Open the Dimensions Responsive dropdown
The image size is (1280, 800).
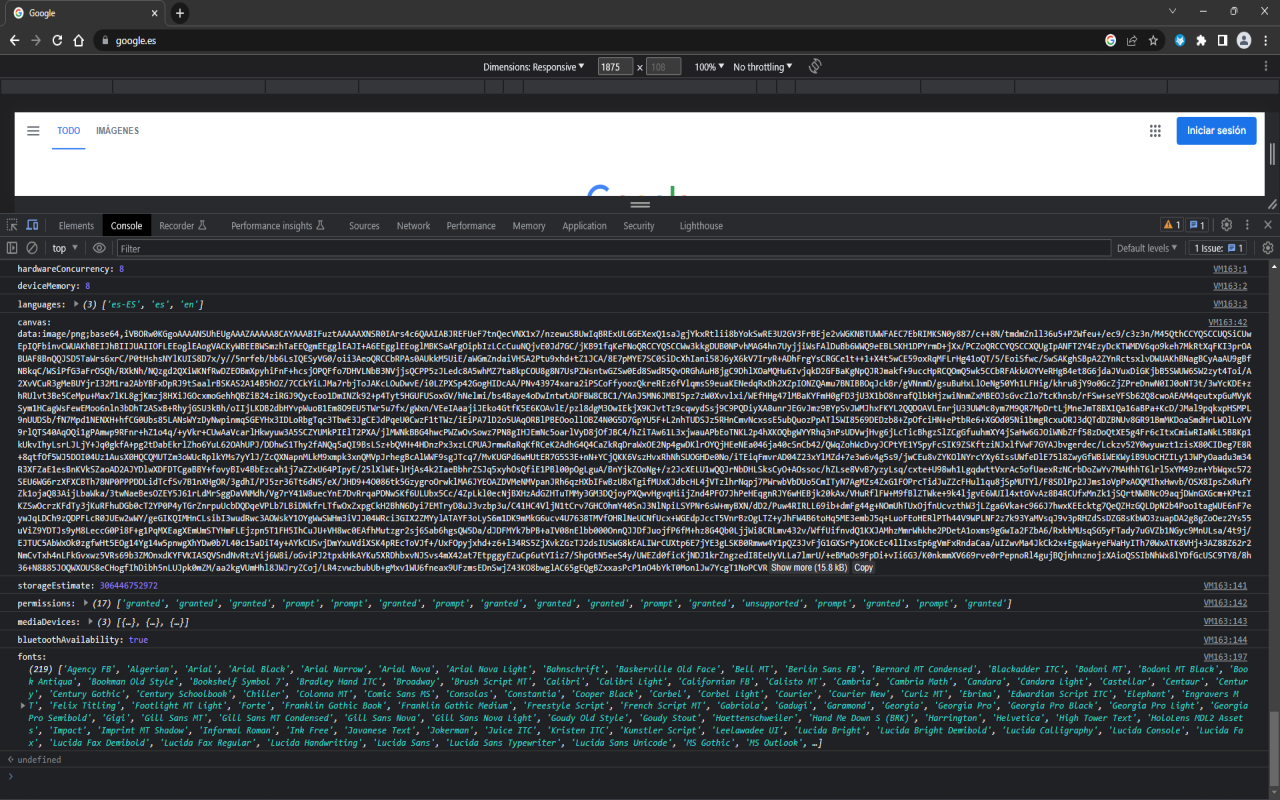pos(534,67)
